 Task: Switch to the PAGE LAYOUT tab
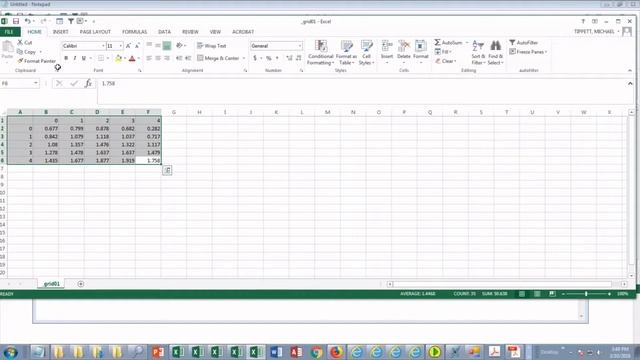[95, 32]
